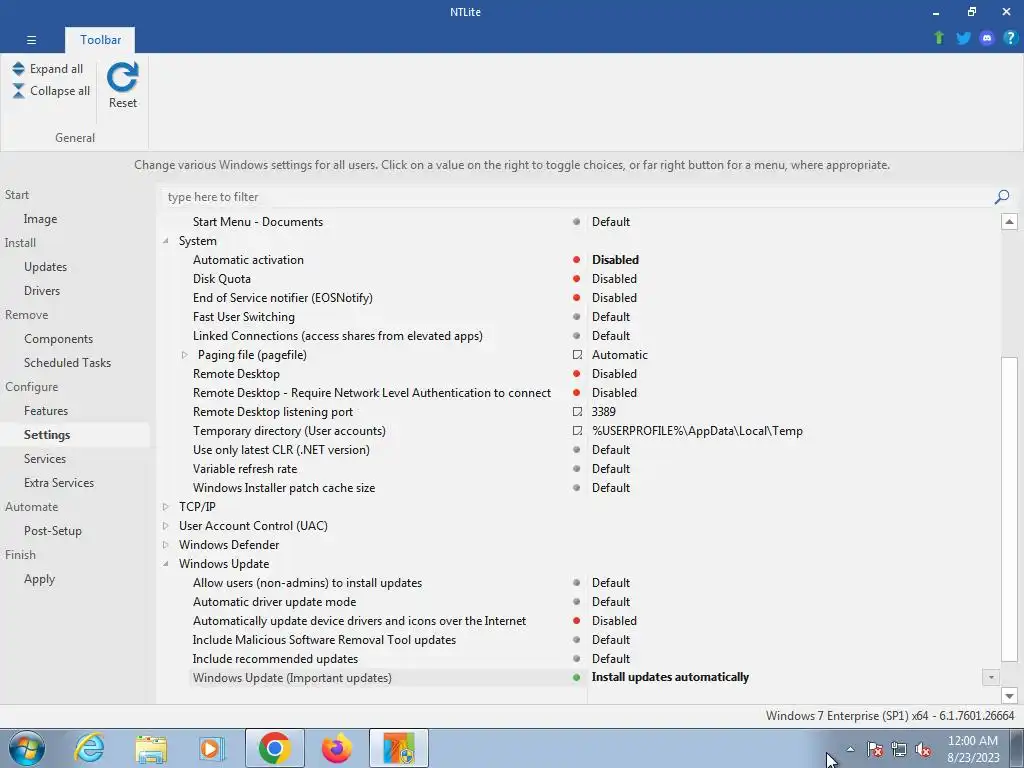Open the Image page in sidebar
This screenshot has height=768, width=1024.
pyautogui.click(x=40, y=219)
